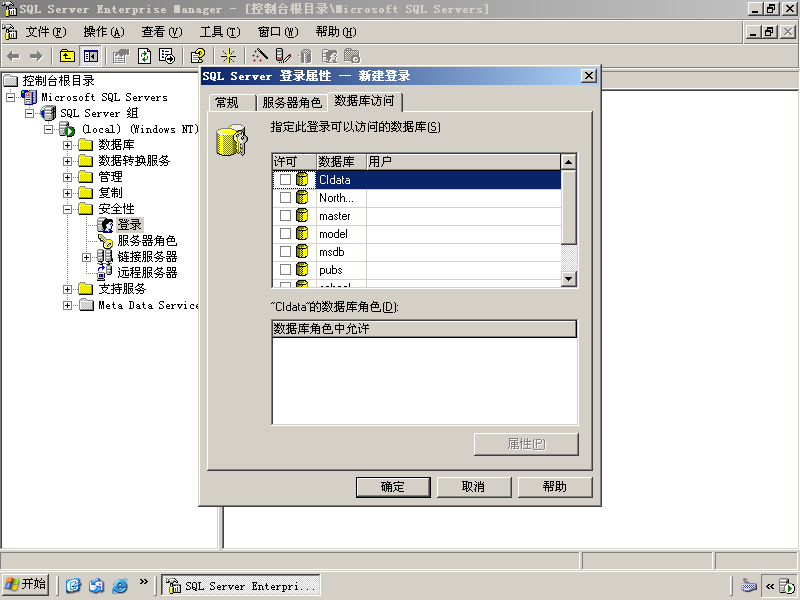The height and width of the screenshot is (600, 800).
Task: Collapse the 安全性 folder
Action: point(67,209)
